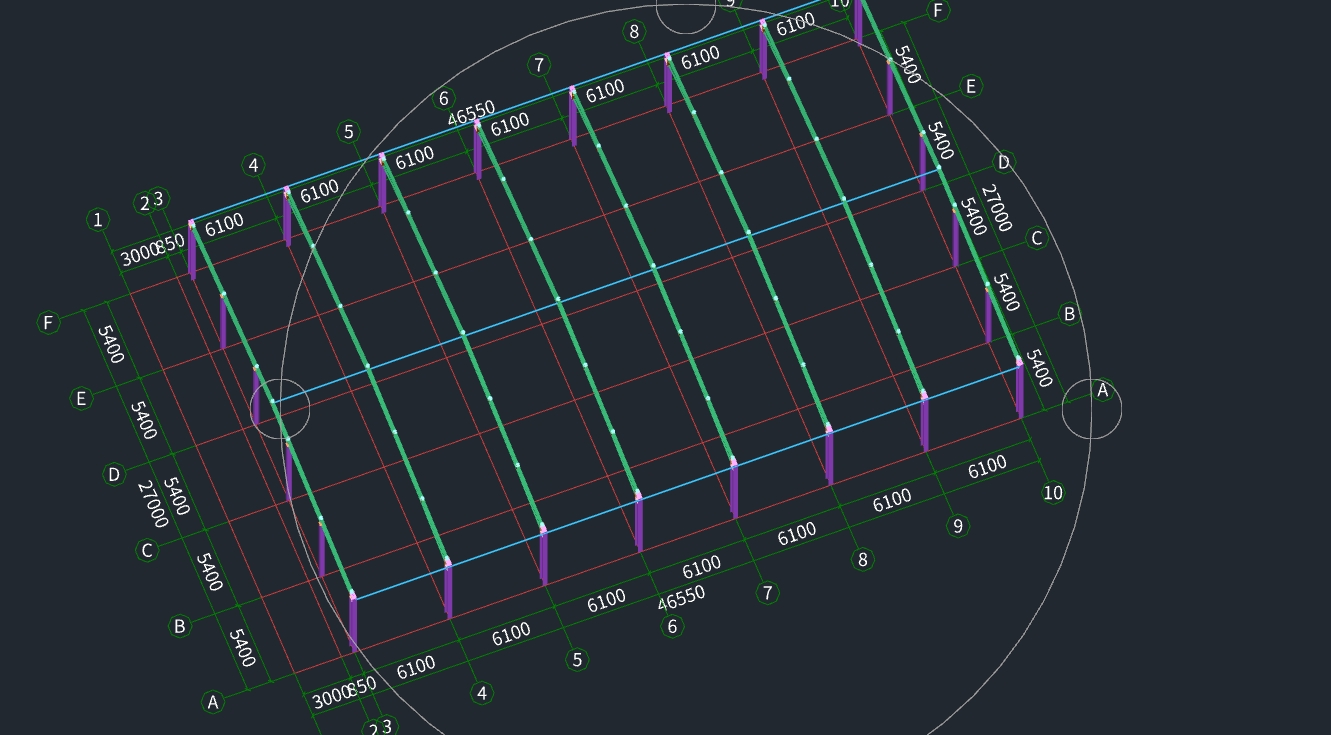
Task: Click right-side grid bubble F
Action: point(938,11)
